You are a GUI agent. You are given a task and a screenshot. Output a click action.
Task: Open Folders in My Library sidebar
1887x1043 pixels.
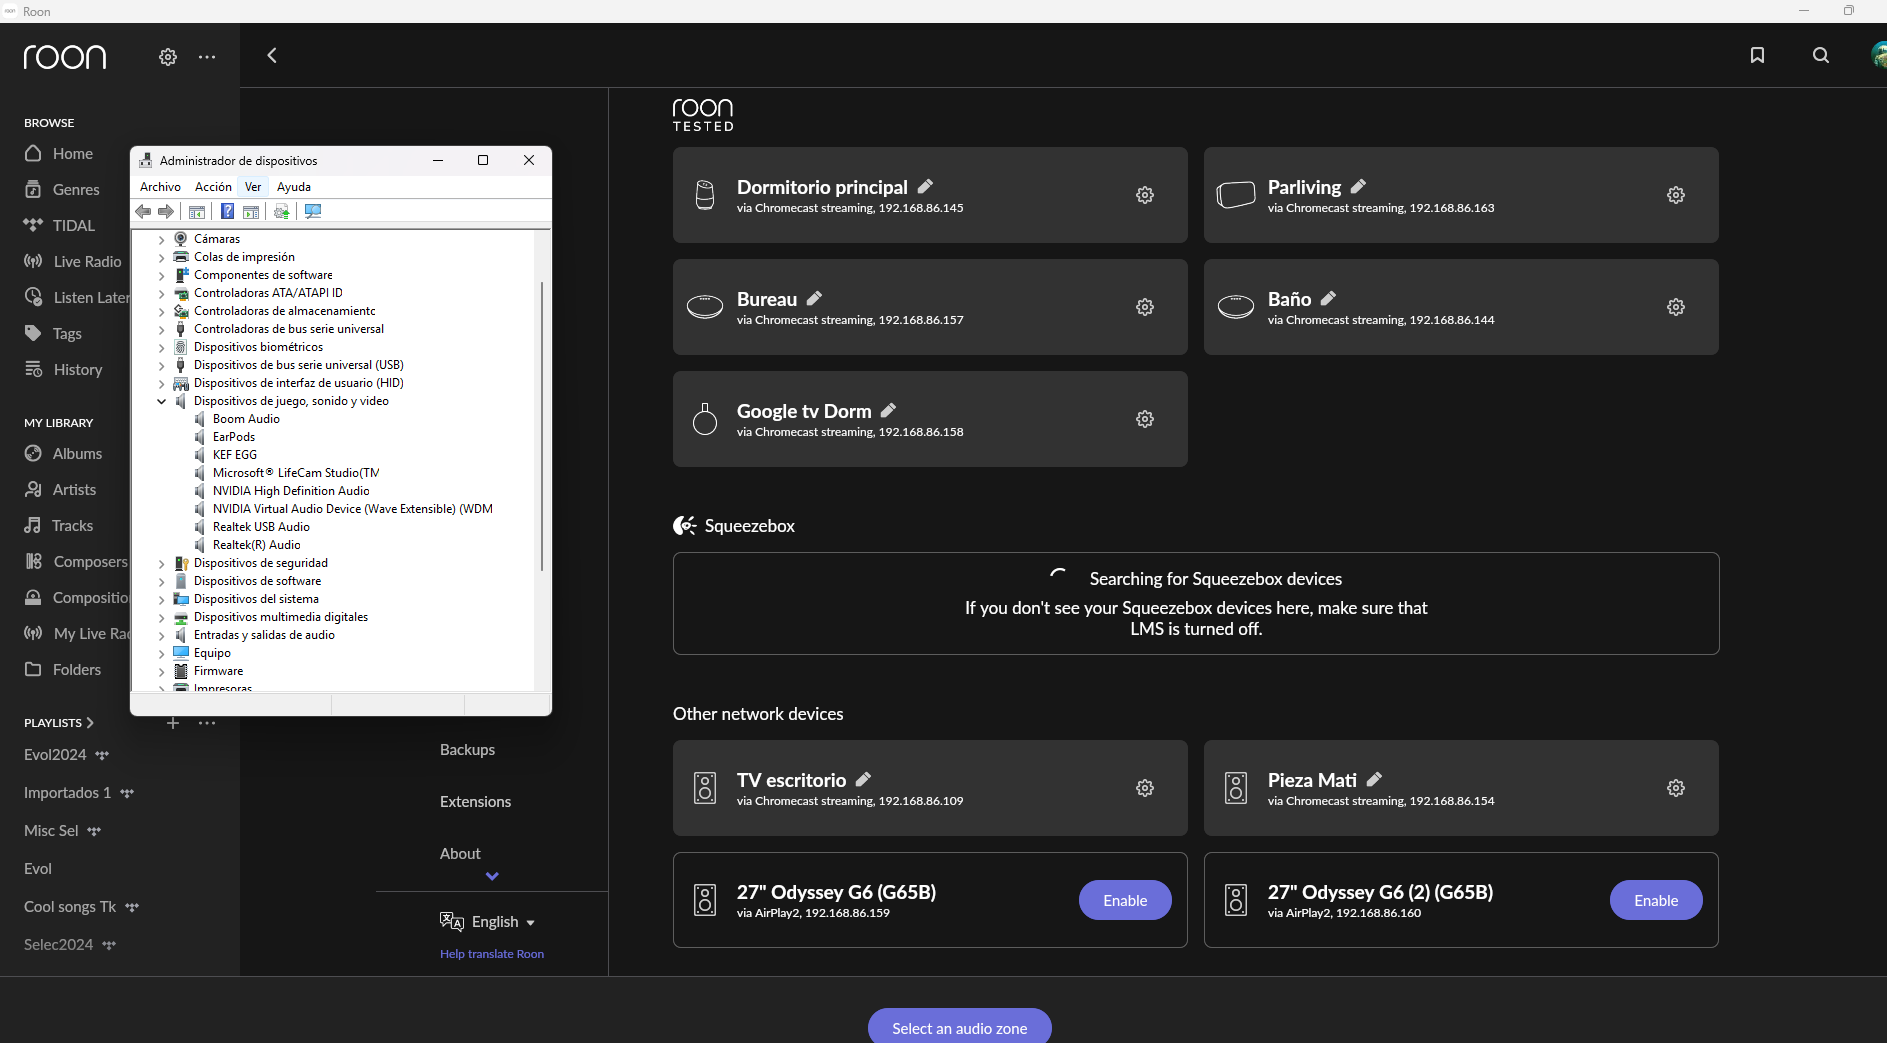click(x=77, y=669)
